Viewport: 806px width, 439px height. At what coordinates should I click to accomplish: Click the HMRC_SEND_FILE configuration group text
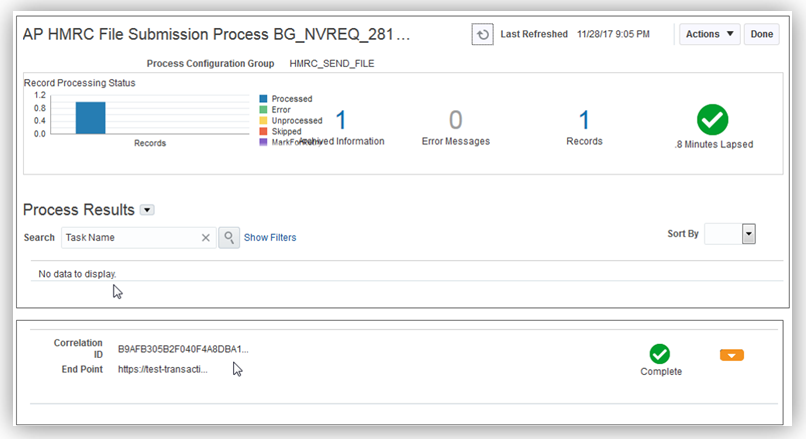[x=332, y=63]
